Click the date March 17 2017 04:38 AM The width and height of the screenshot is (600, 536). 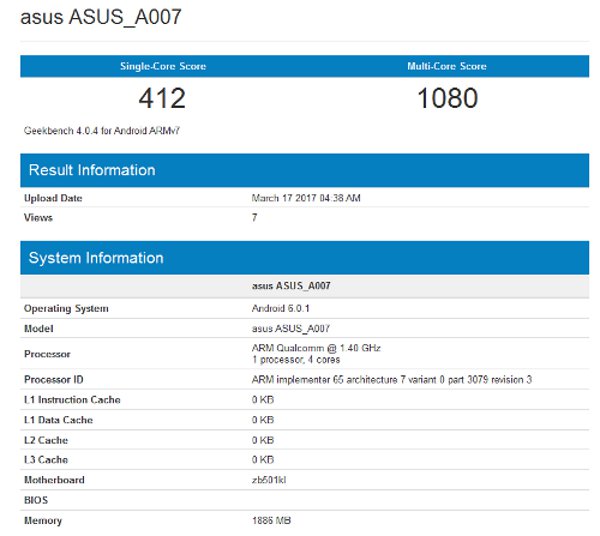coord(306,198)
